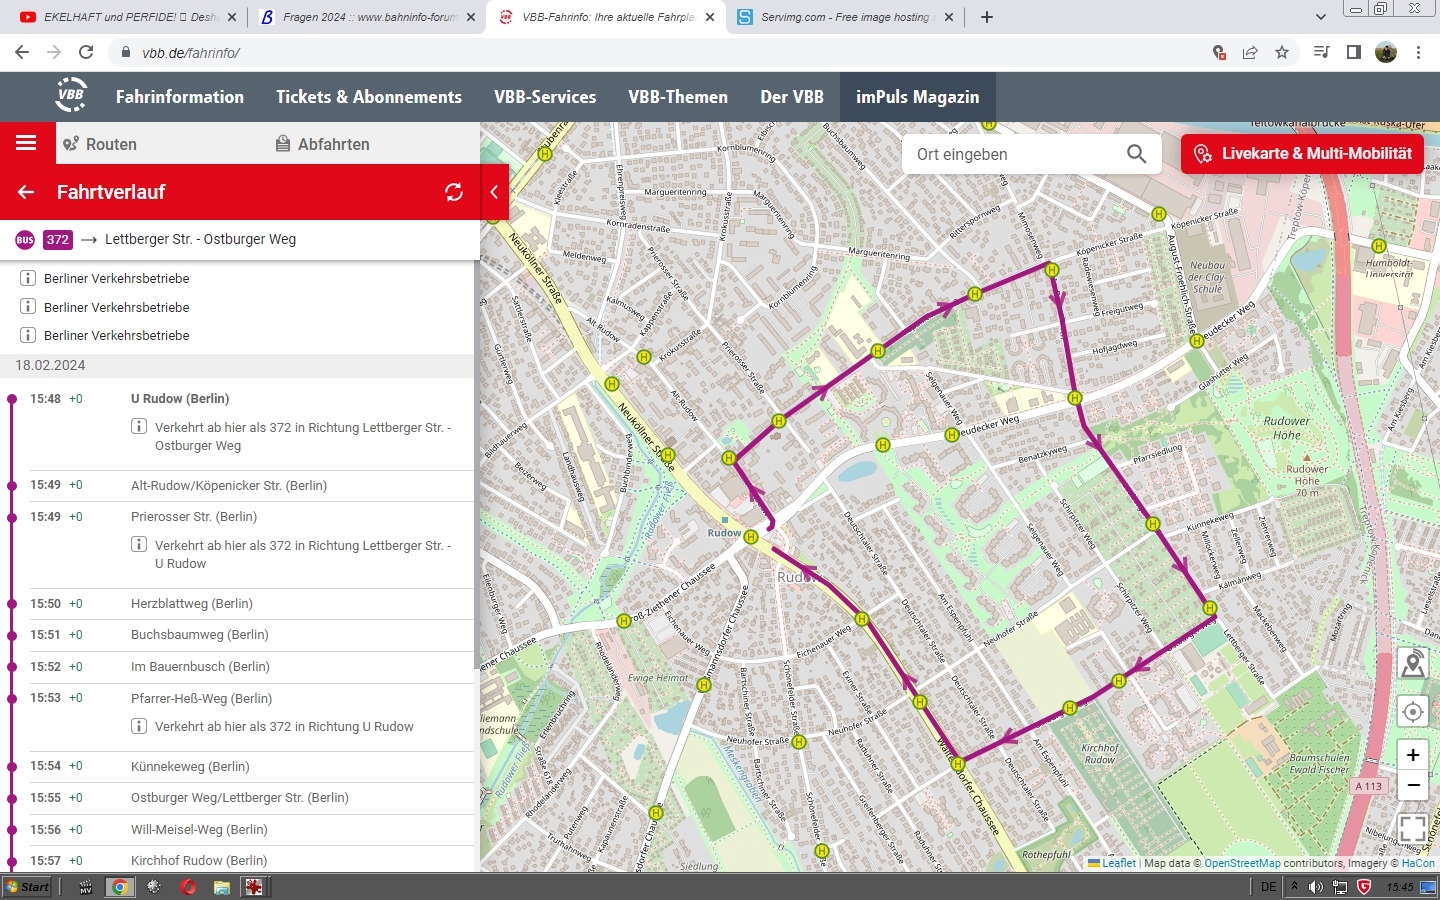Click the VBB logo
Screen dimensions: 1440x900
pos(71,95)
